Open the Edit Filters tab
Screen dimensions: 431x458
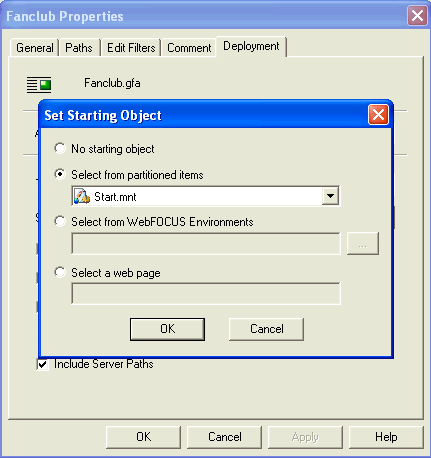click(131, 48)
